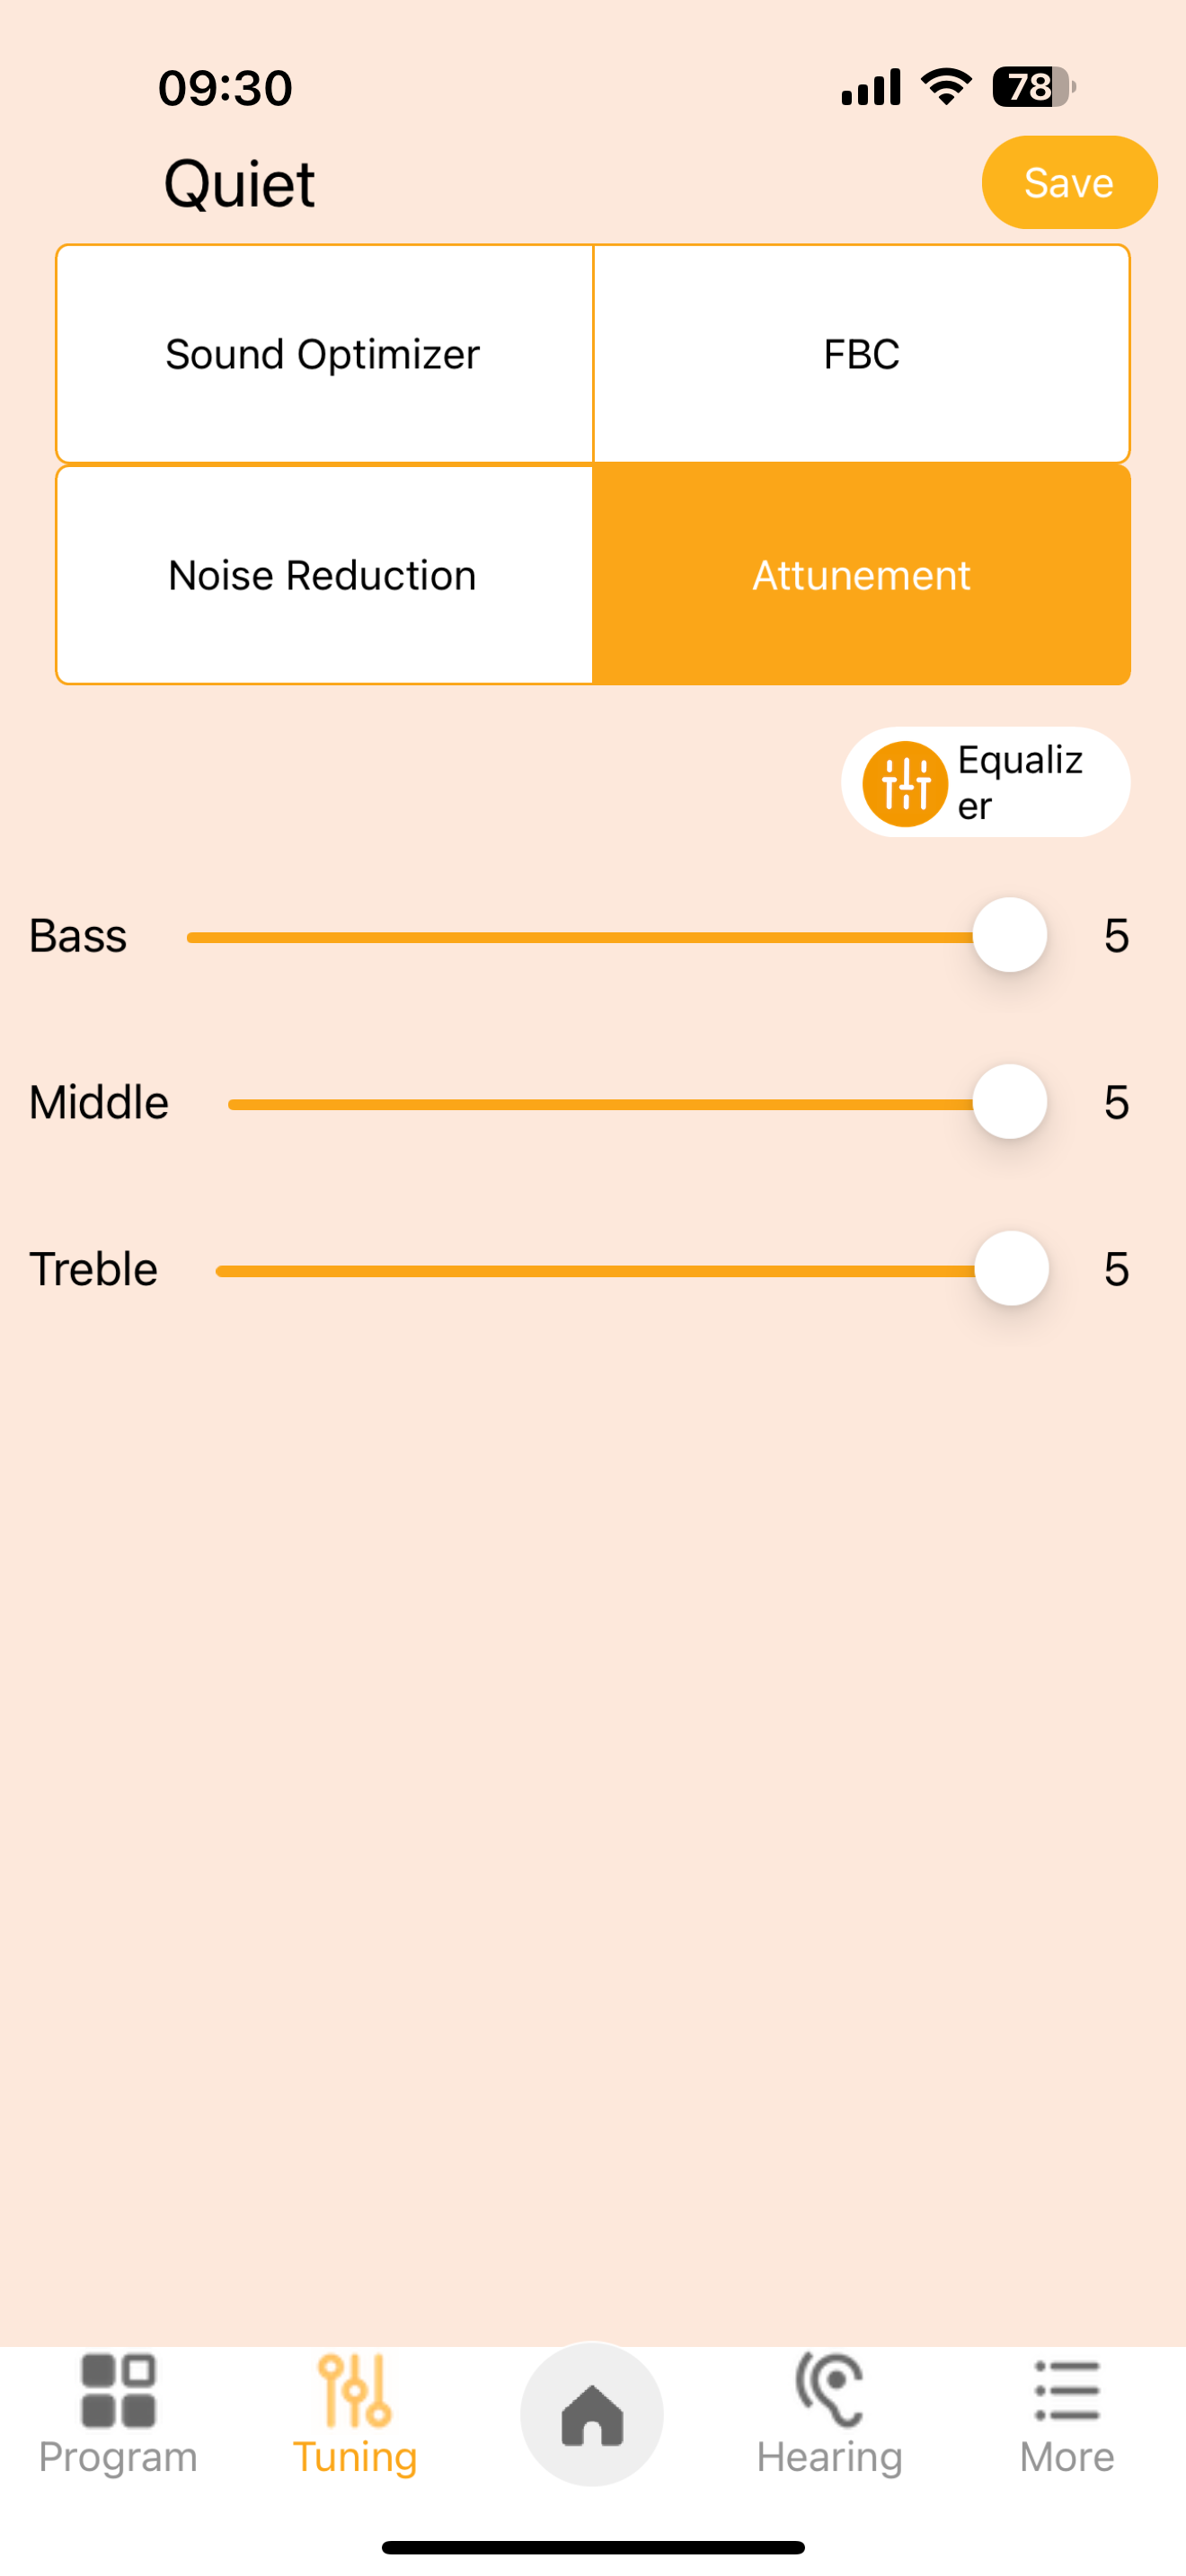This screenshot has height=2576, width=1186.
Task: Select the FBC tab
Action: pyautogui.click(x=861, y=354)
